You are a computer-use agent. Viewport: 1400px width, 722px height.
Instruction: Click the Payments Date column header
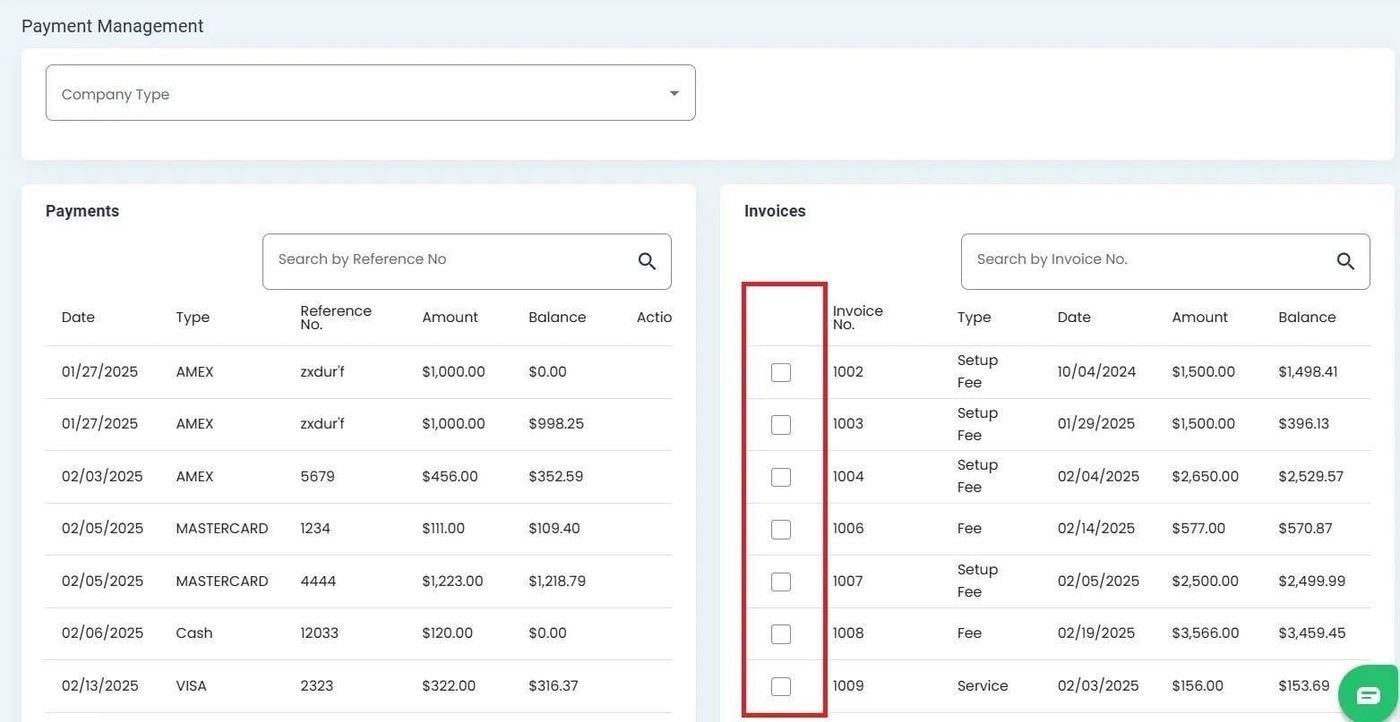(x=78, y=317)
